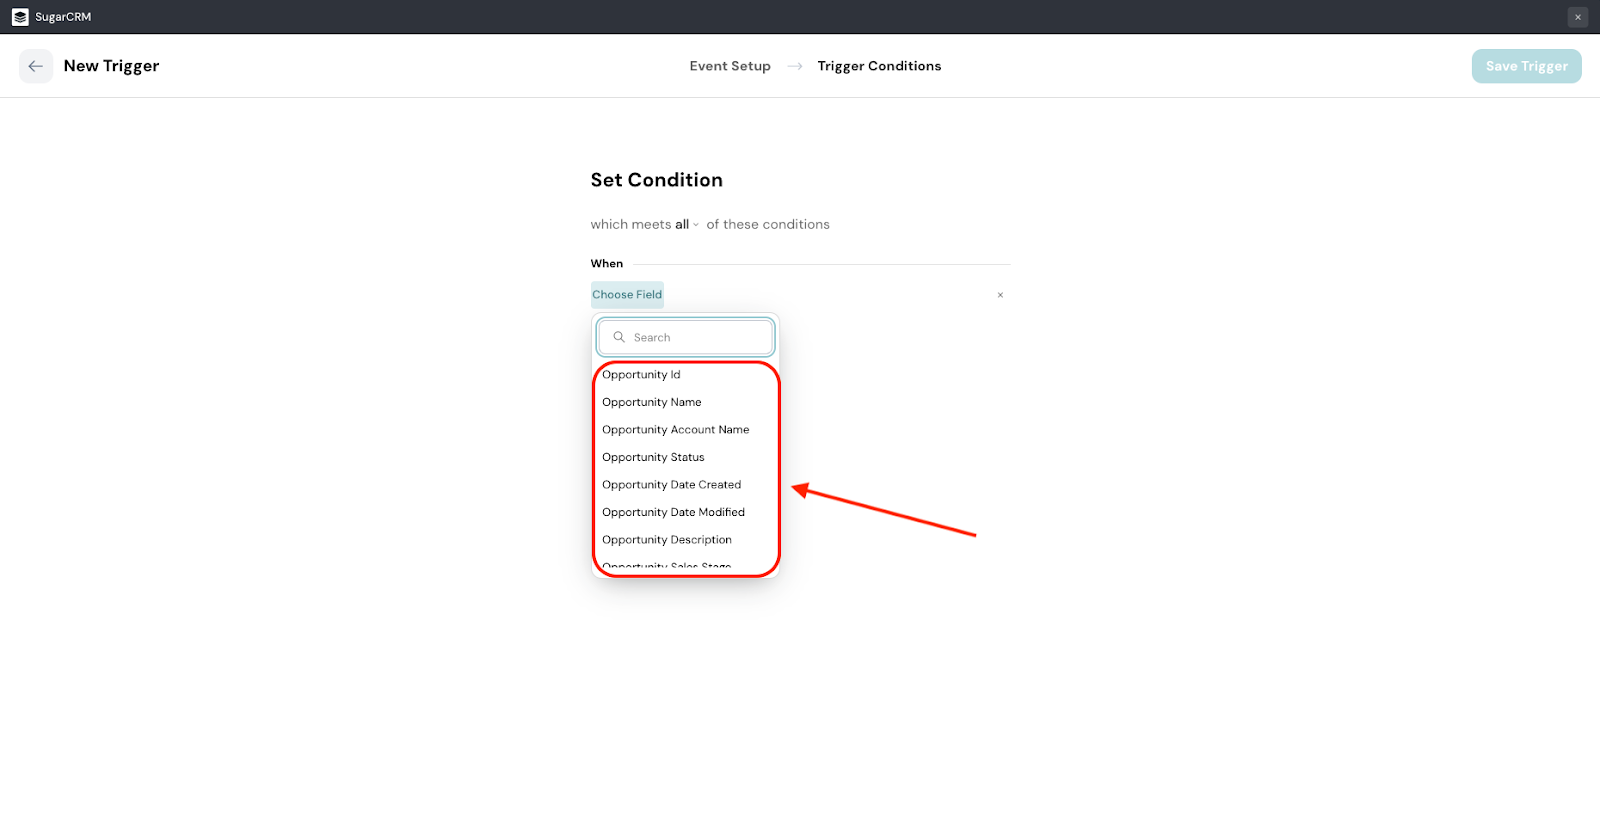
Task: Pick Opportunity Description from the list
Action: (666, 540)
